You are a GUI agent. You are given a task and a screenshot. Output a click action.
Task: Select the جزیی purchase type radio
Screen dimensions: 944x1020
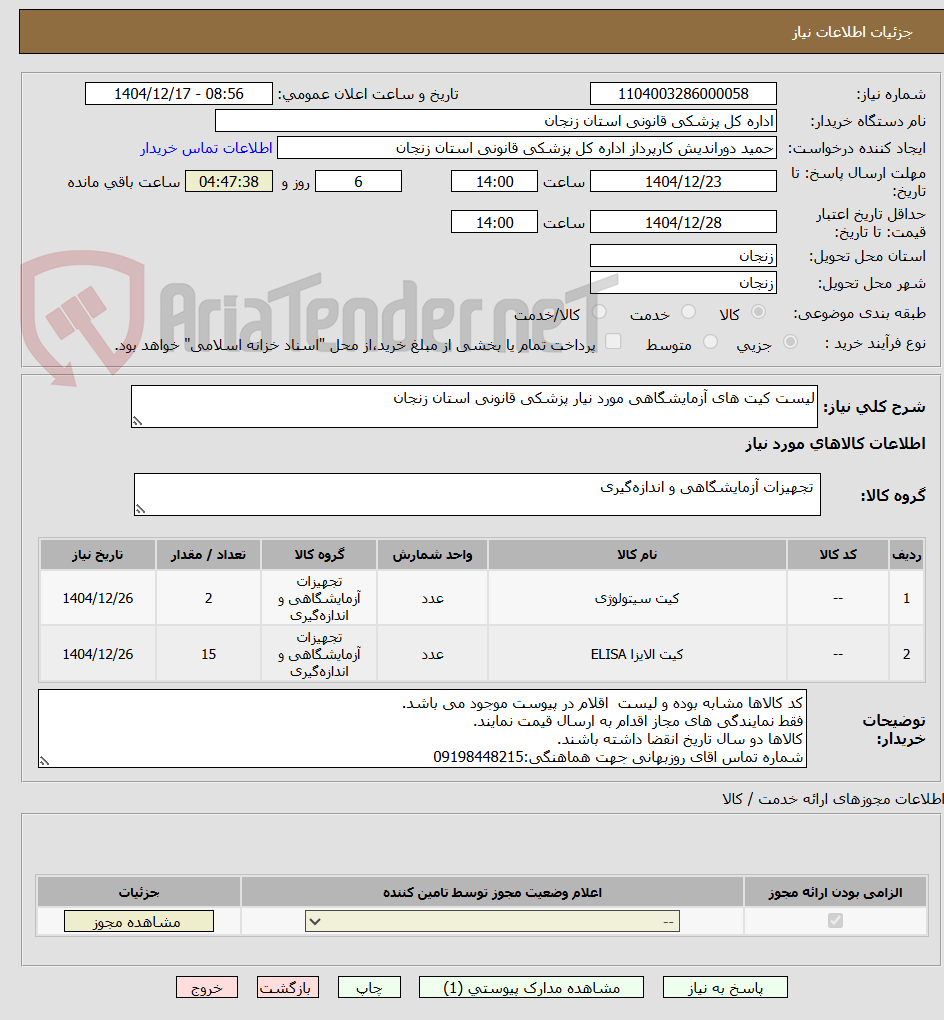pos(790,342)
